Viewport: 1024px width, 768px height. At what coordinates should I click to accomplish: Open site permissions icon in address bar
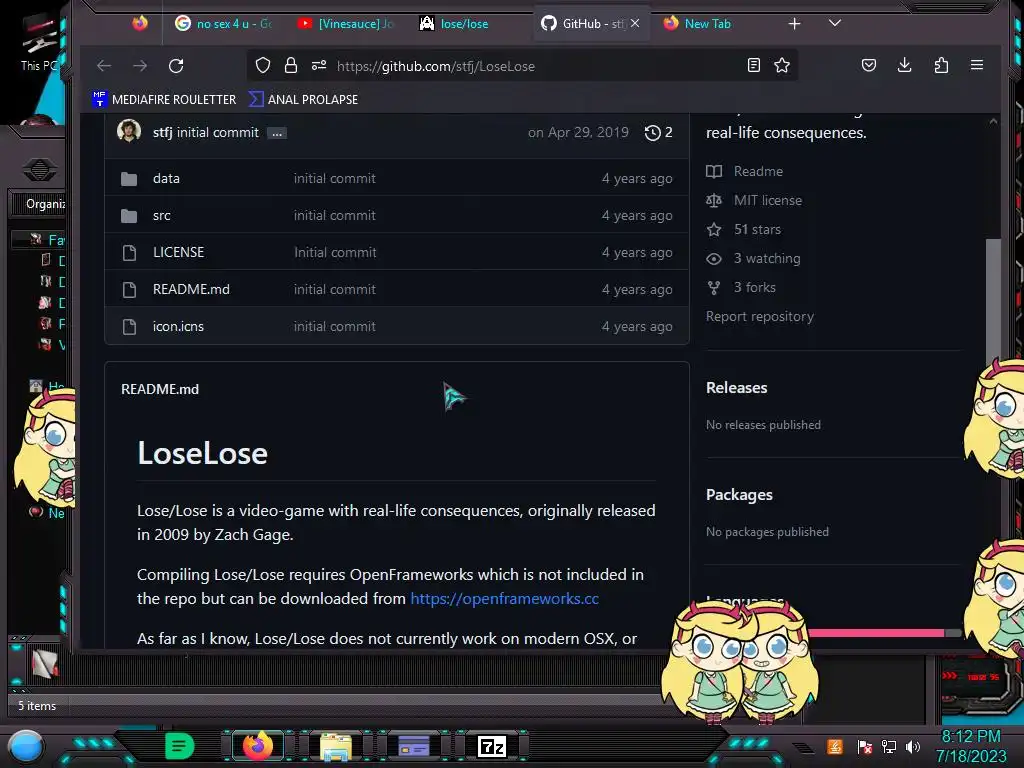(x=319, y=65)
